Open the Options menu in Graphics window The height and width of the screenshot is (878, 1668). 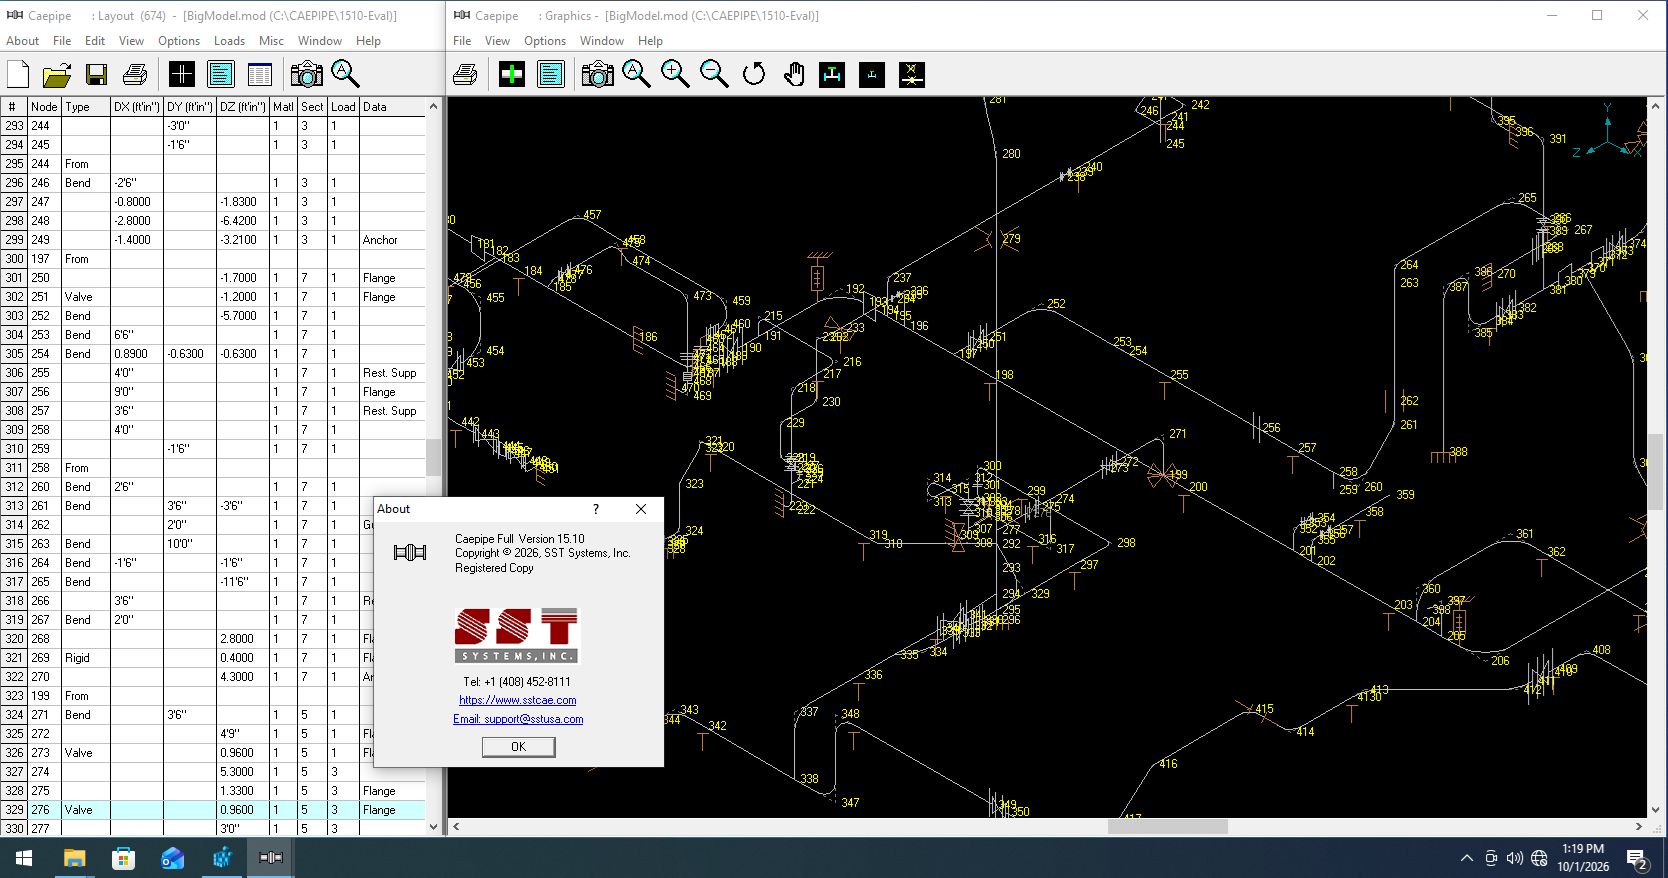point(545,41)
